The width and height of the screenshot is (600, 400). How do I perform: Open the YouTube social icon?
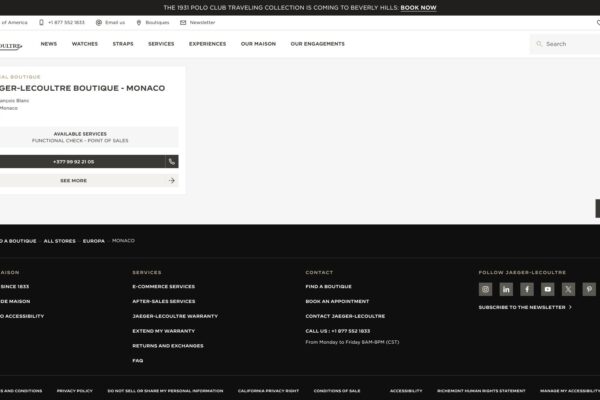(548, 289)
